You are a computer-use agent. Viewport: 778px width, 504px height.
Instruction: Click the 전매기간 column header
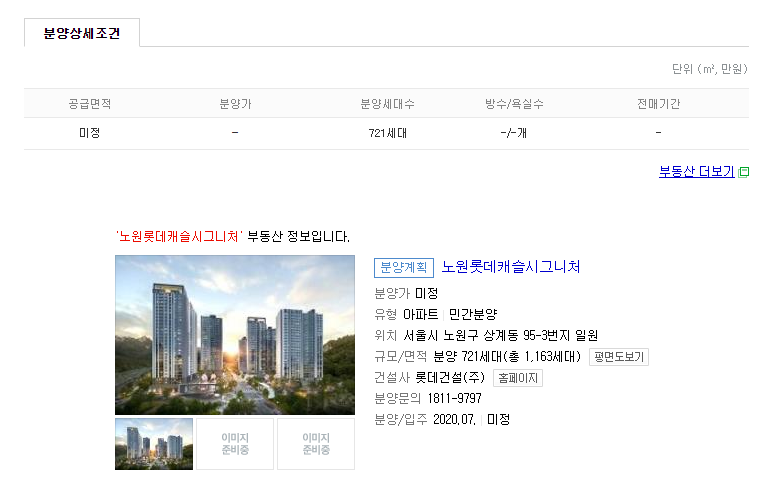pos(658,104)
